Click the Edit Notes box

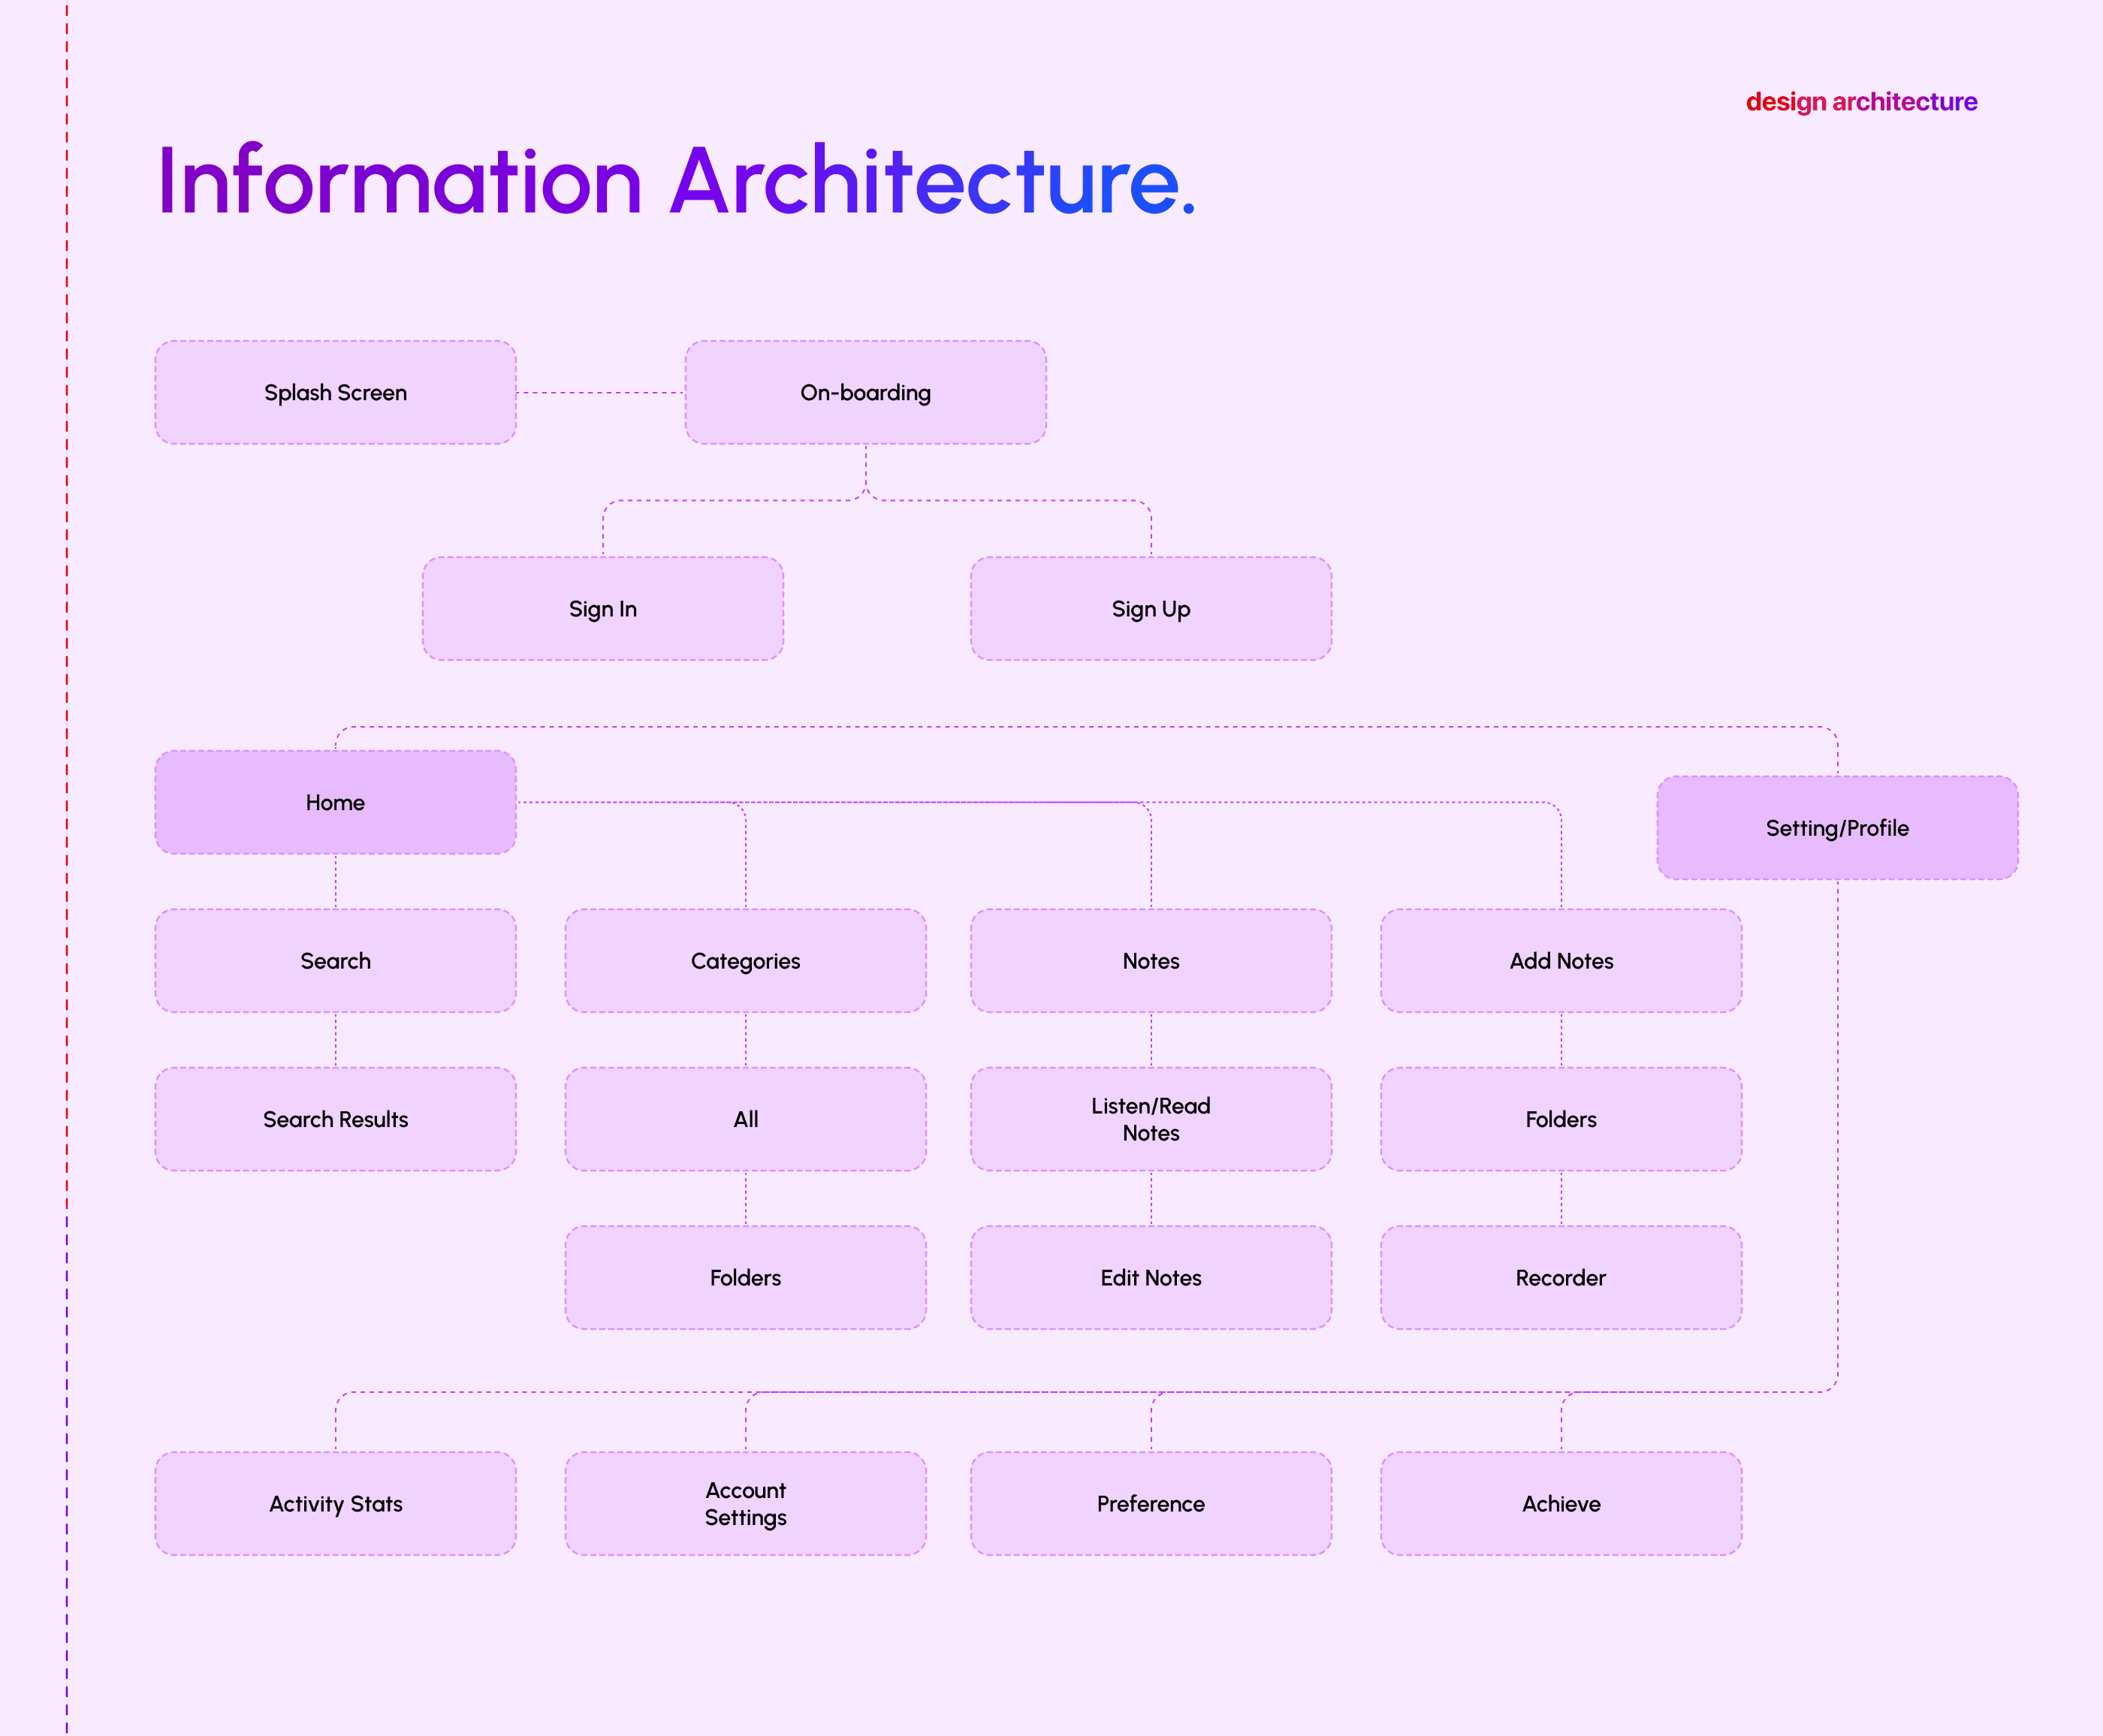coord(1150,1277)
